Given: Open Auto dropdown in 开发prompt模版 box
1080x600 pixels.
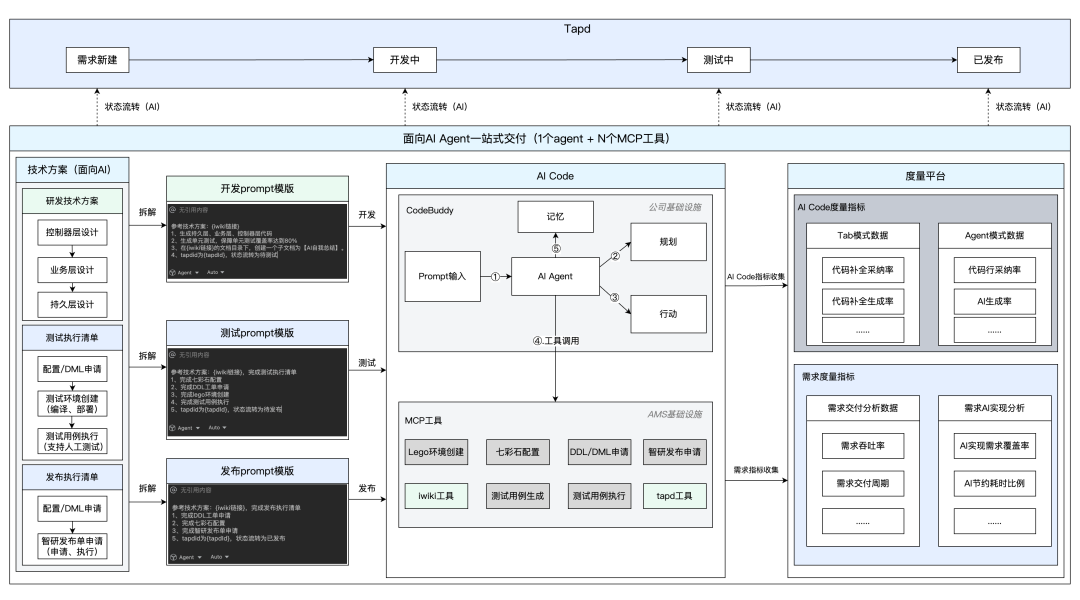Looking at the screenshot, I should pos(217,271).
